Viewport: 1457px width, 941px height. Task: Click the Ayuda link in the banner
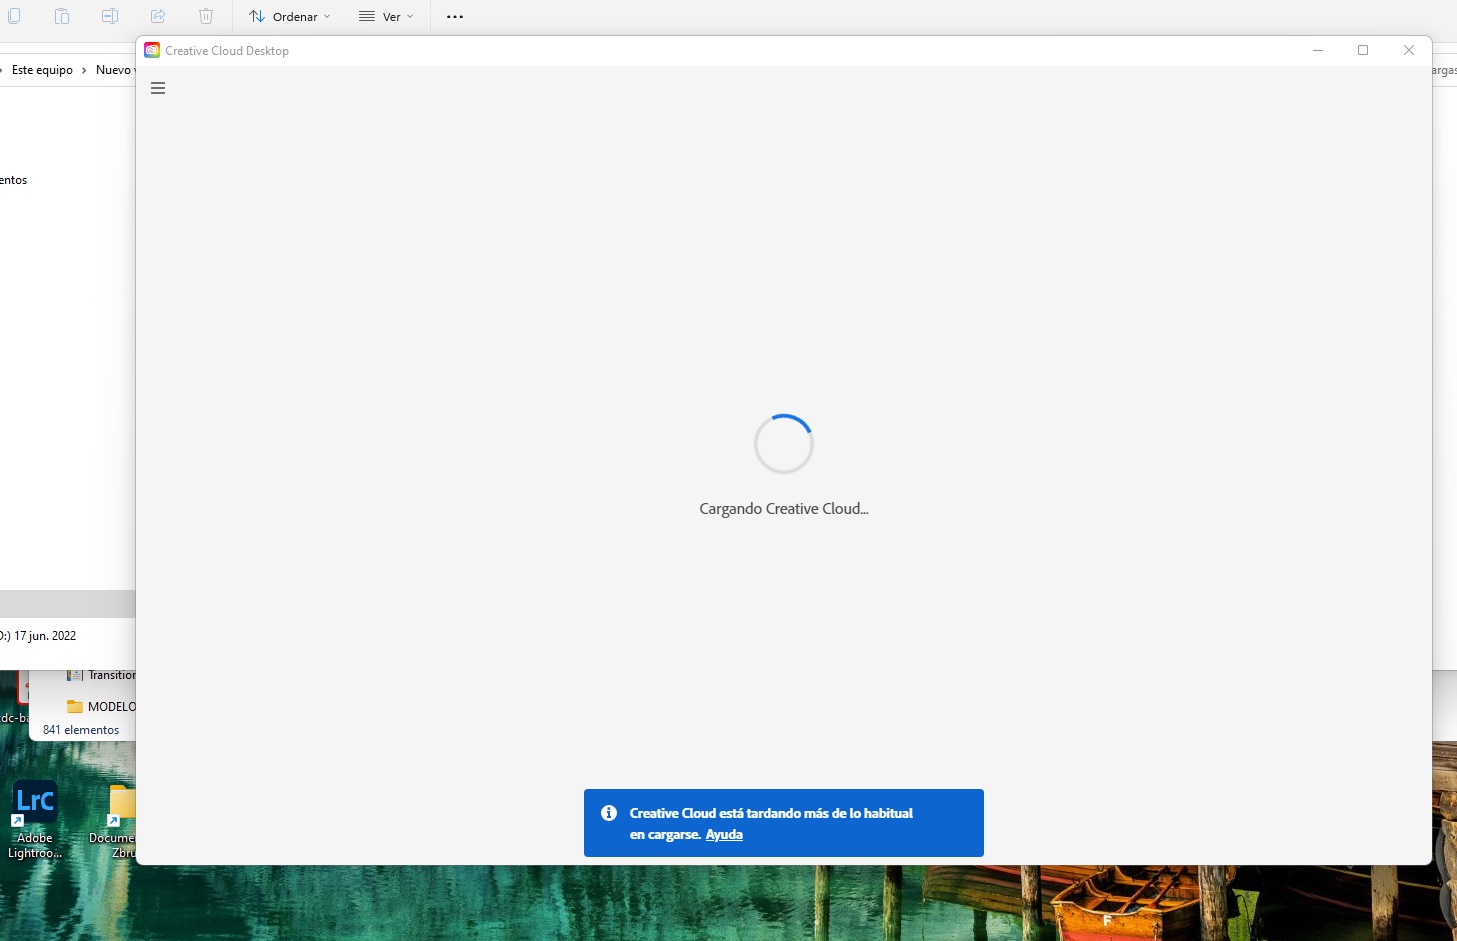pos(723,834)
